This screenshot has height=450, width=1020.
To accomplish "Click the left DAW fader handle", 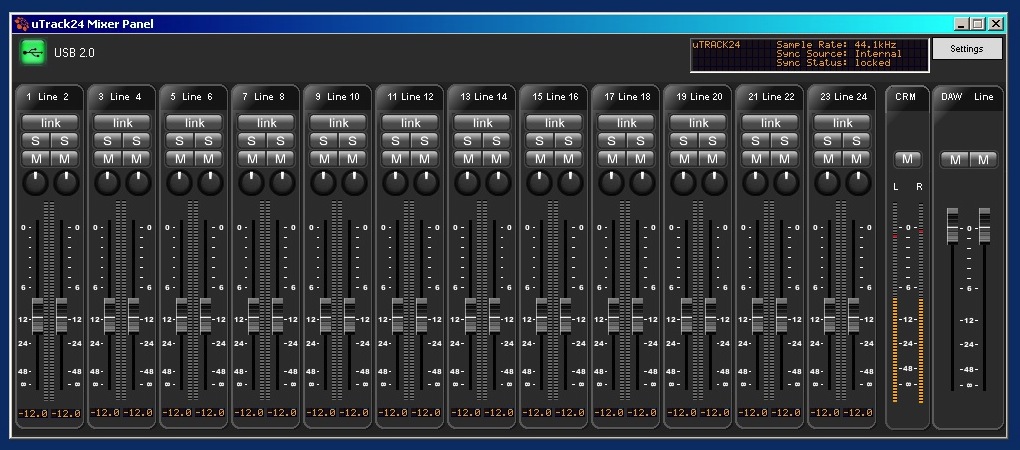I will click(953, 226).
